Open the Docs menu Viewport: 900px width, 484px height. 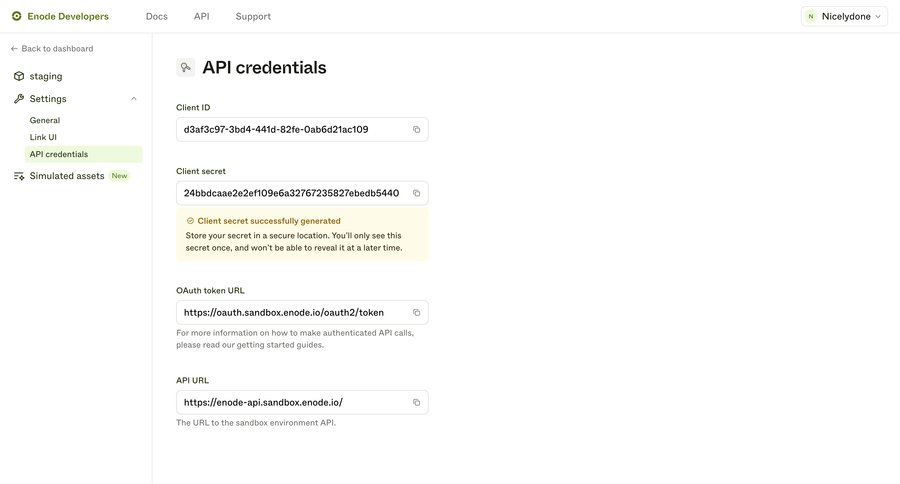point(157,16)
